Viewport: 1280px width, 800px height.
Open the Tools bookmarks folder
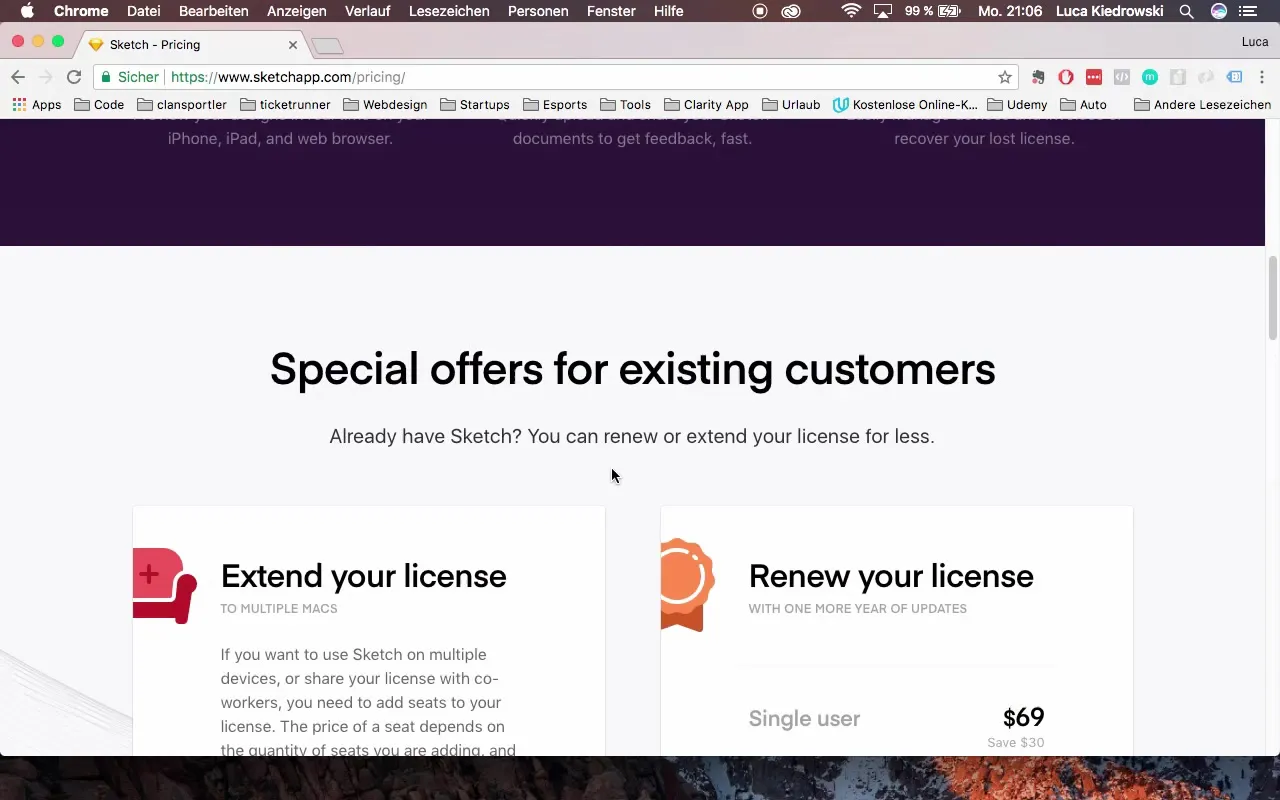(x=625, y=104)
